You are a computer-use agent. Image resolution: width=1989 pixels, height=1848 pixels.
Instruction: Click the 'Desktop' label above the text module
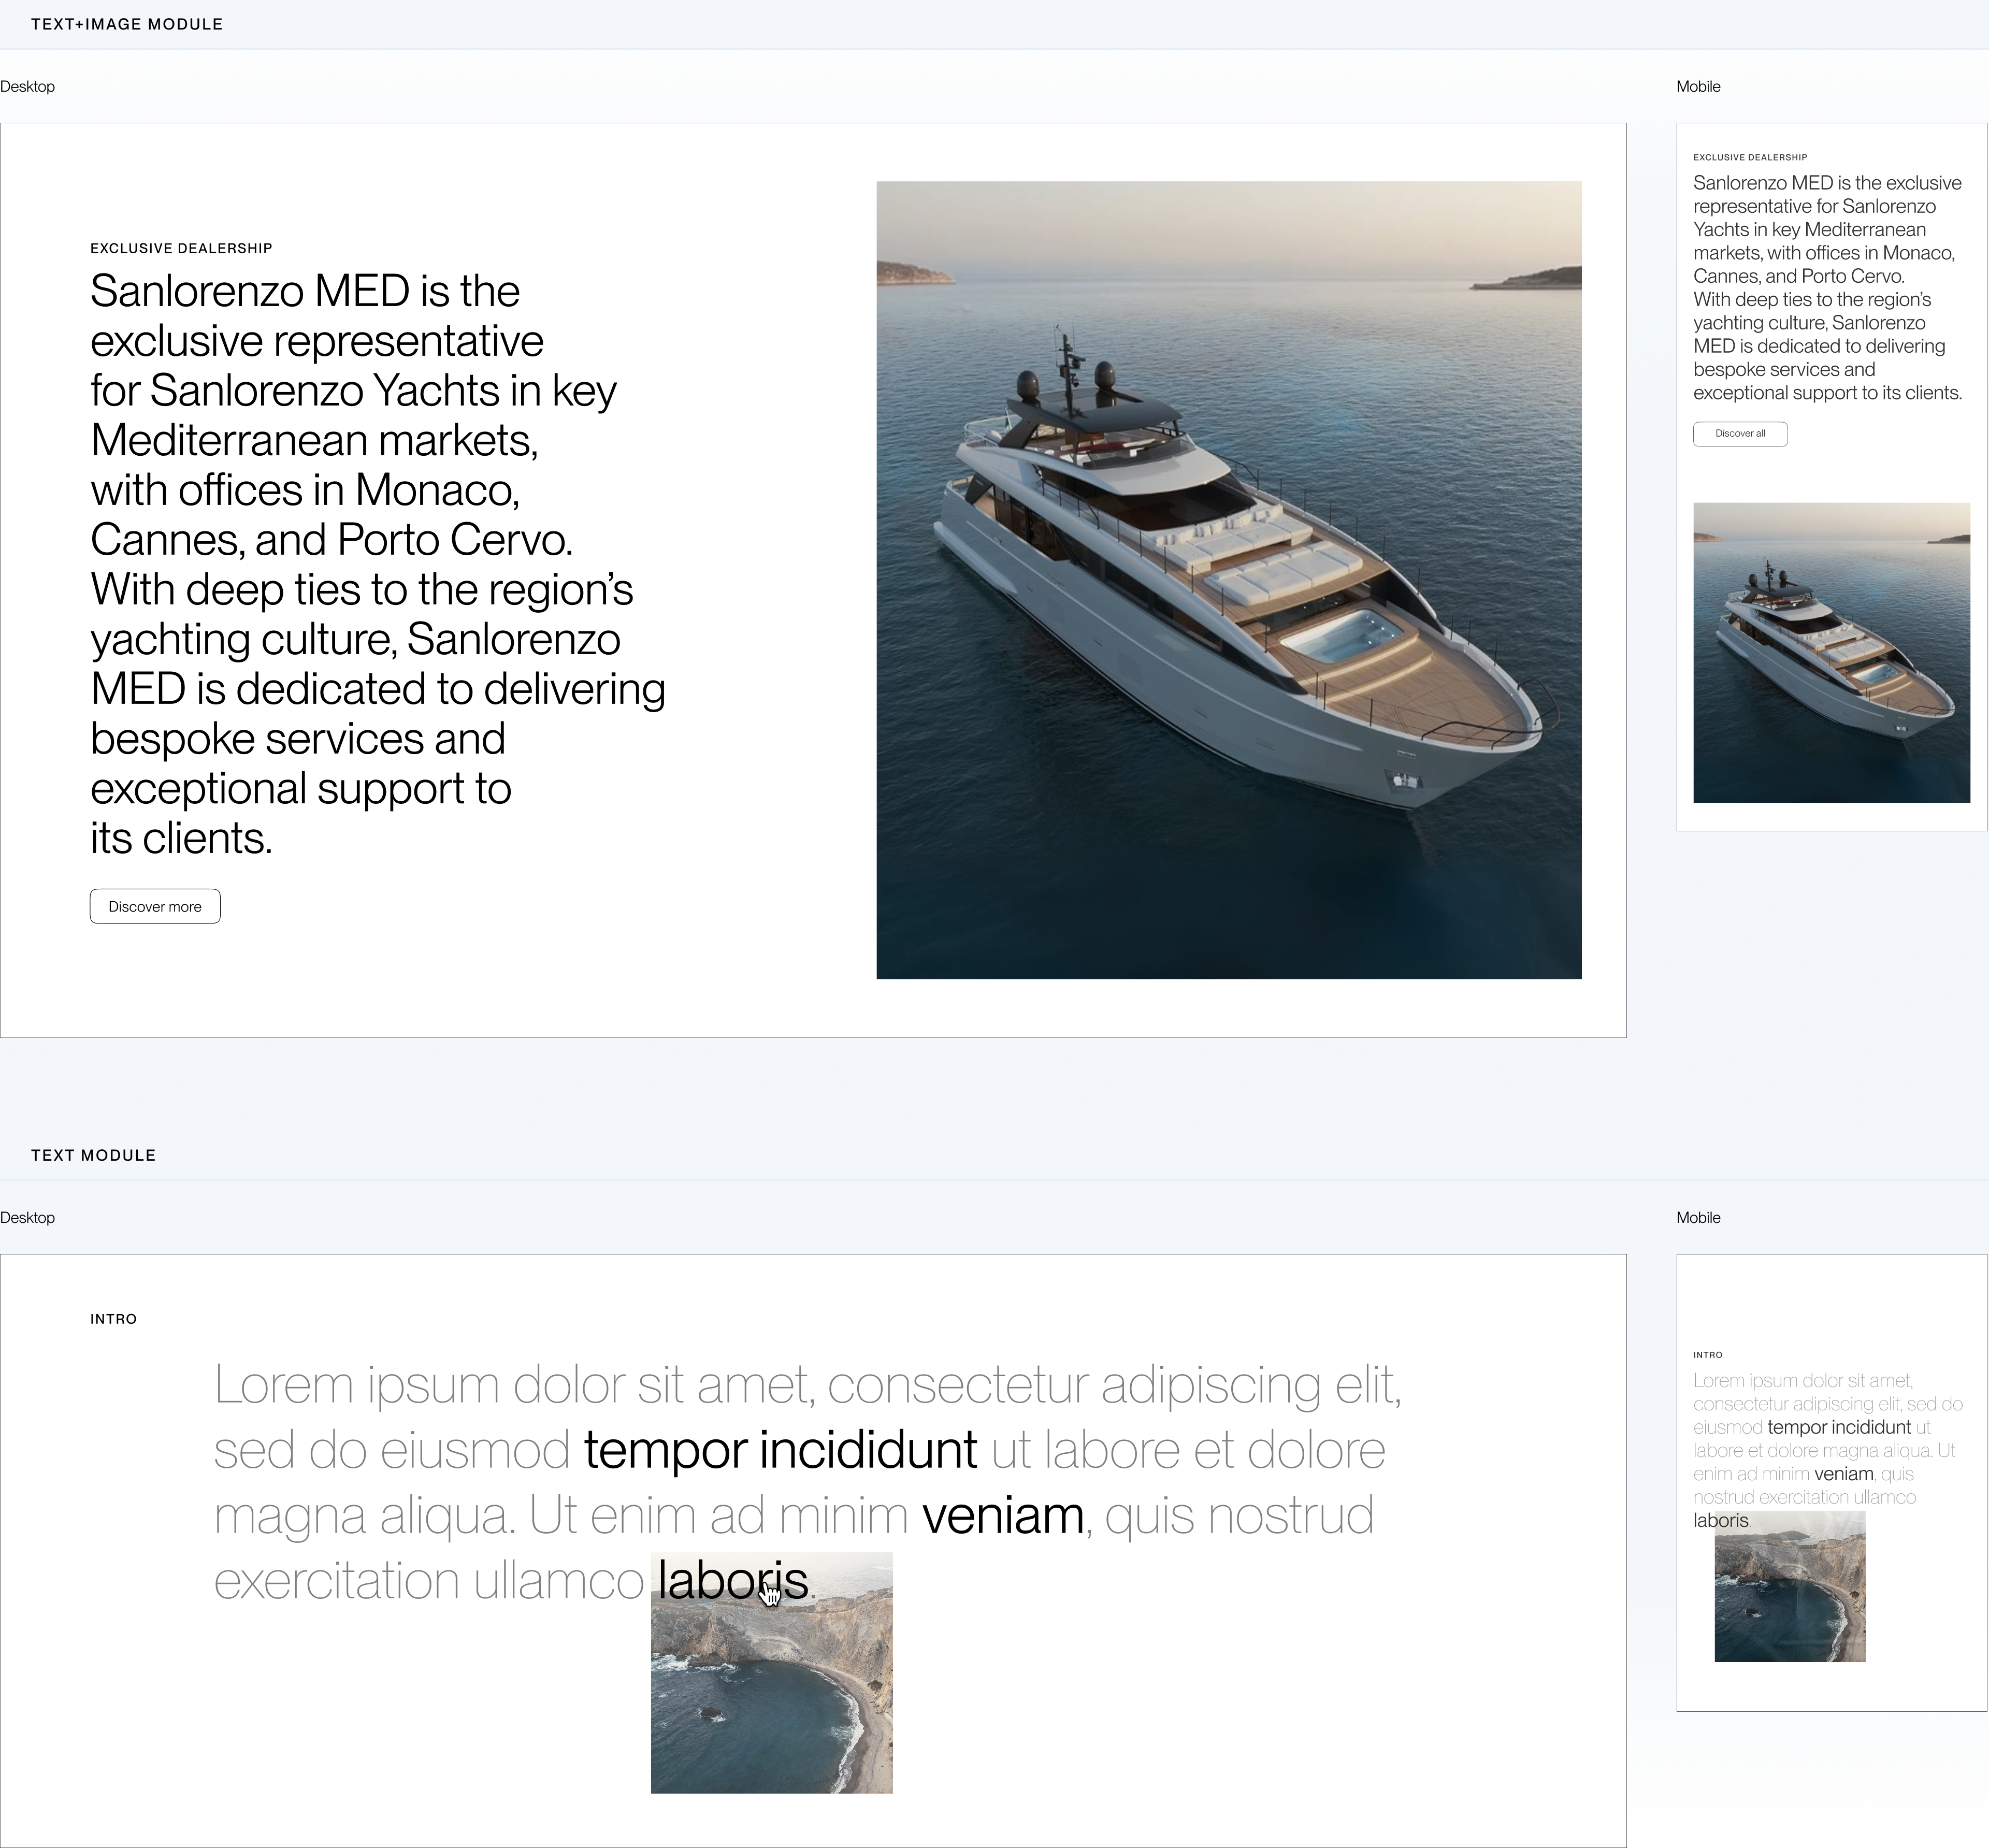[28, 1218]
